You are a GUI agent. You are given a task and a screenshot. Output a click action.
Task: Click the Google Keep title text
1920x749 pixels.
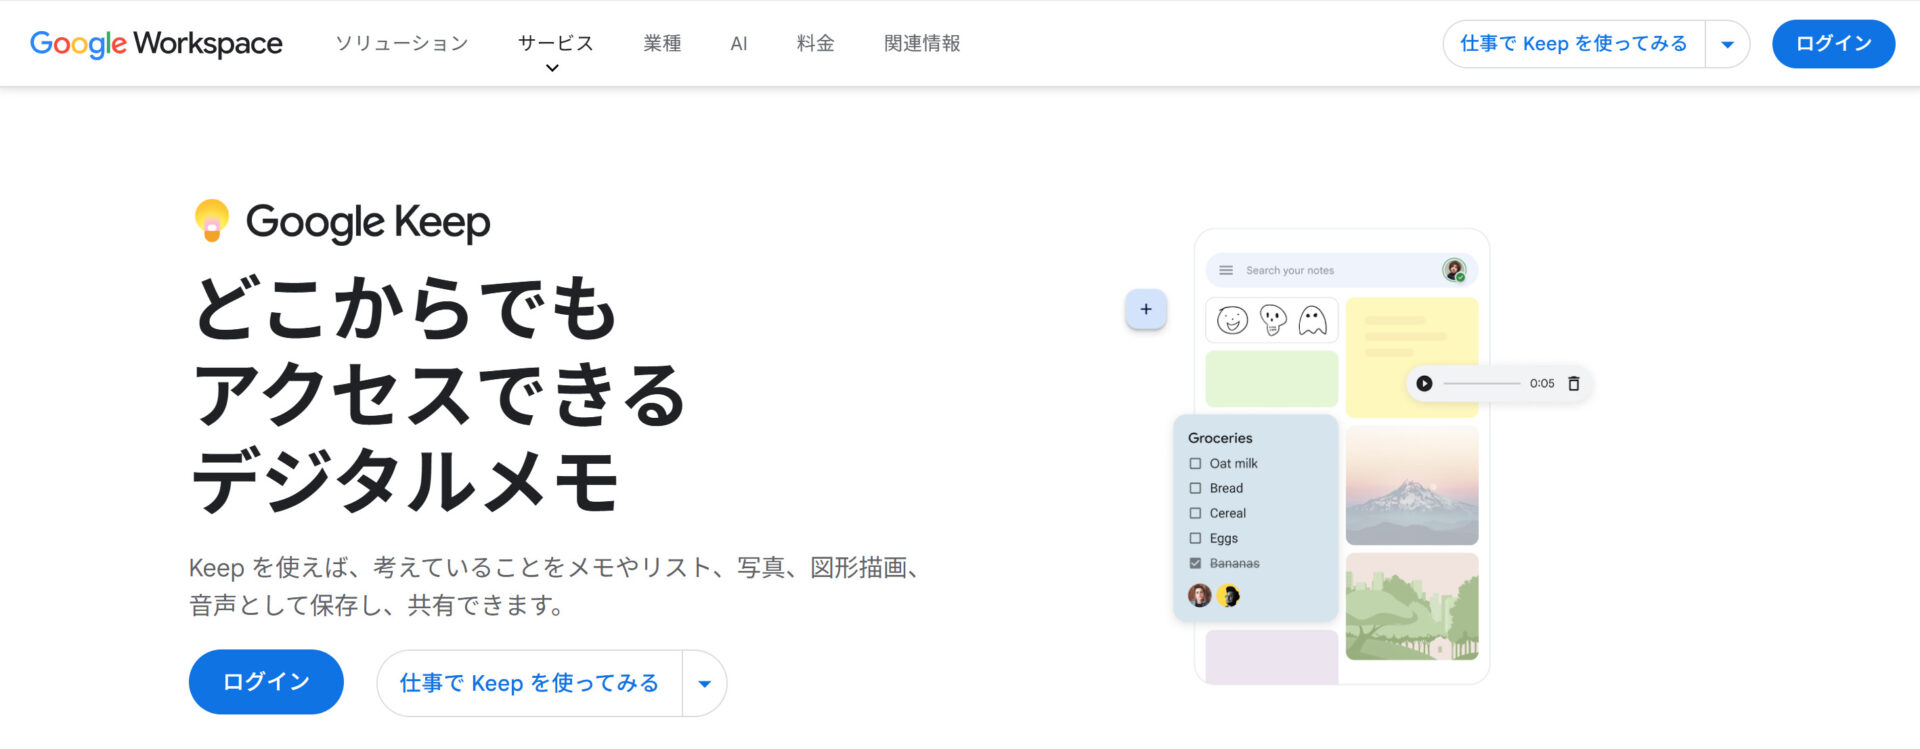(x=368, y=222)
